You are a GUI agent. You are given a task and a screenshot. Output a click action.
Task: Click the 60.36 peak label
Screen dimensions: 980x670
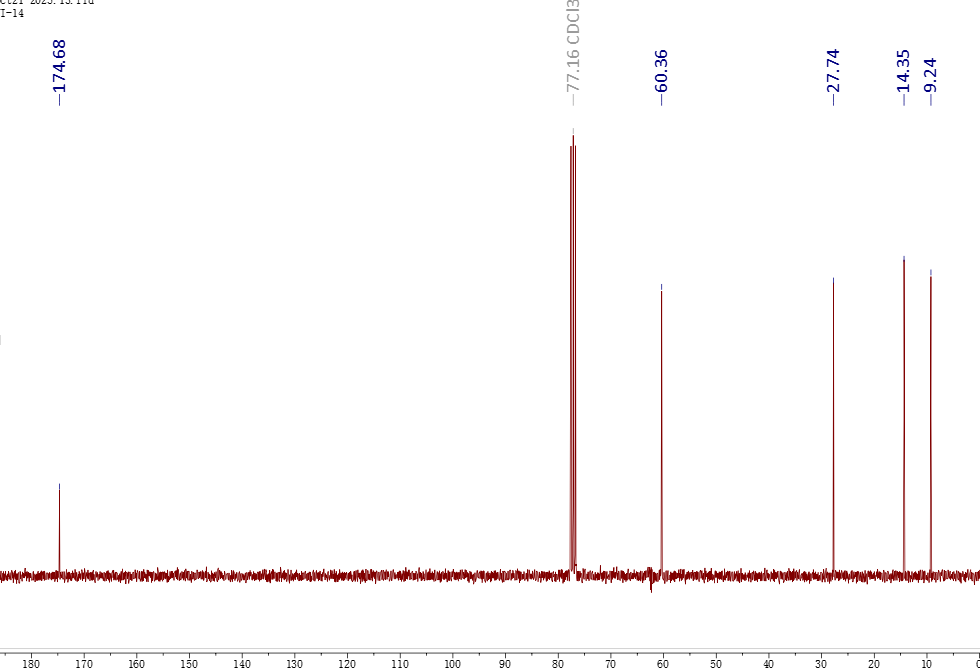coord(661,70)
